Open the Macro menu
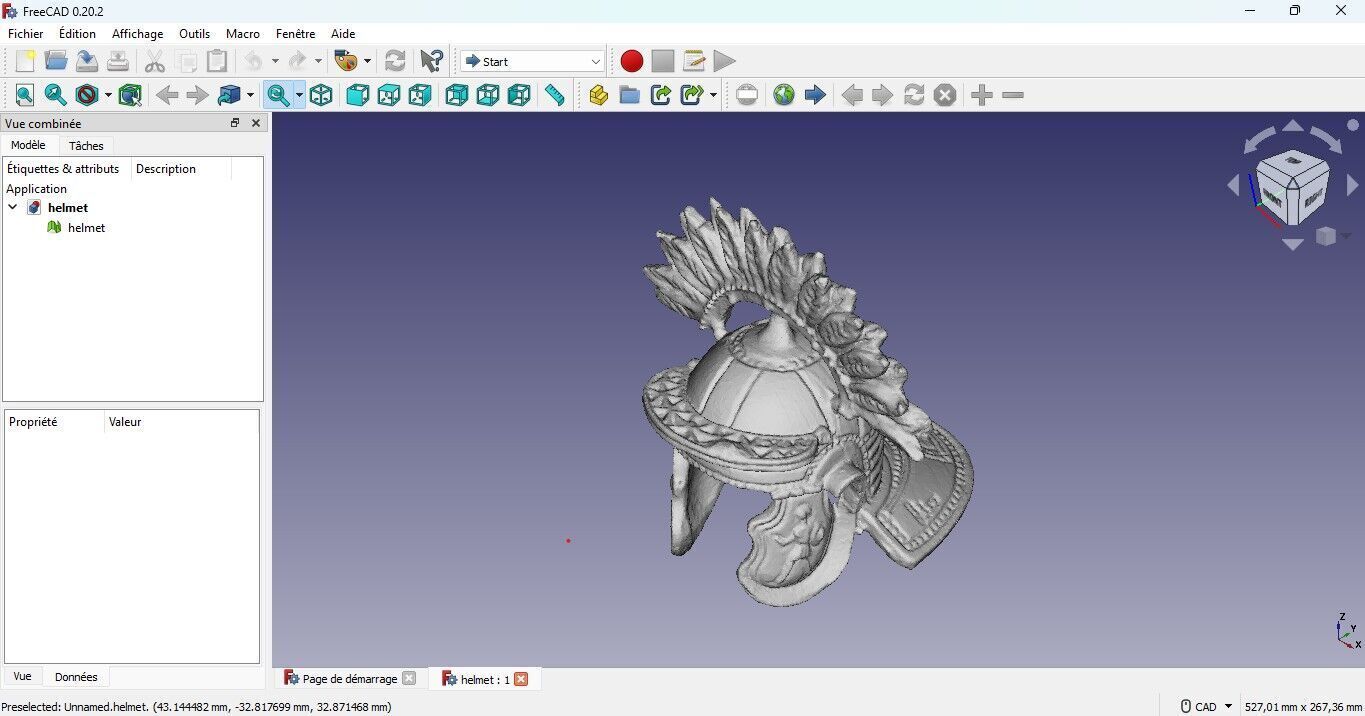 pos(243,33)
